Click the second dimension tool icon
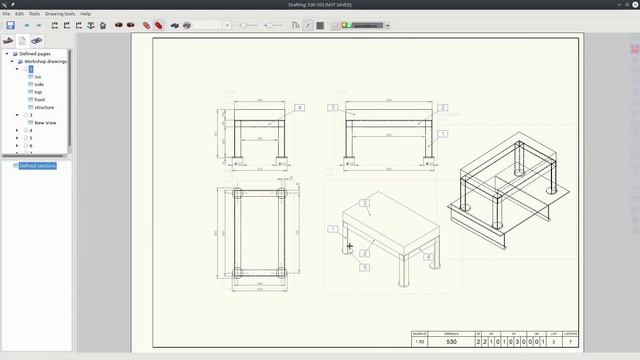This screenshot has width=640, height=360. click(67, 25)
